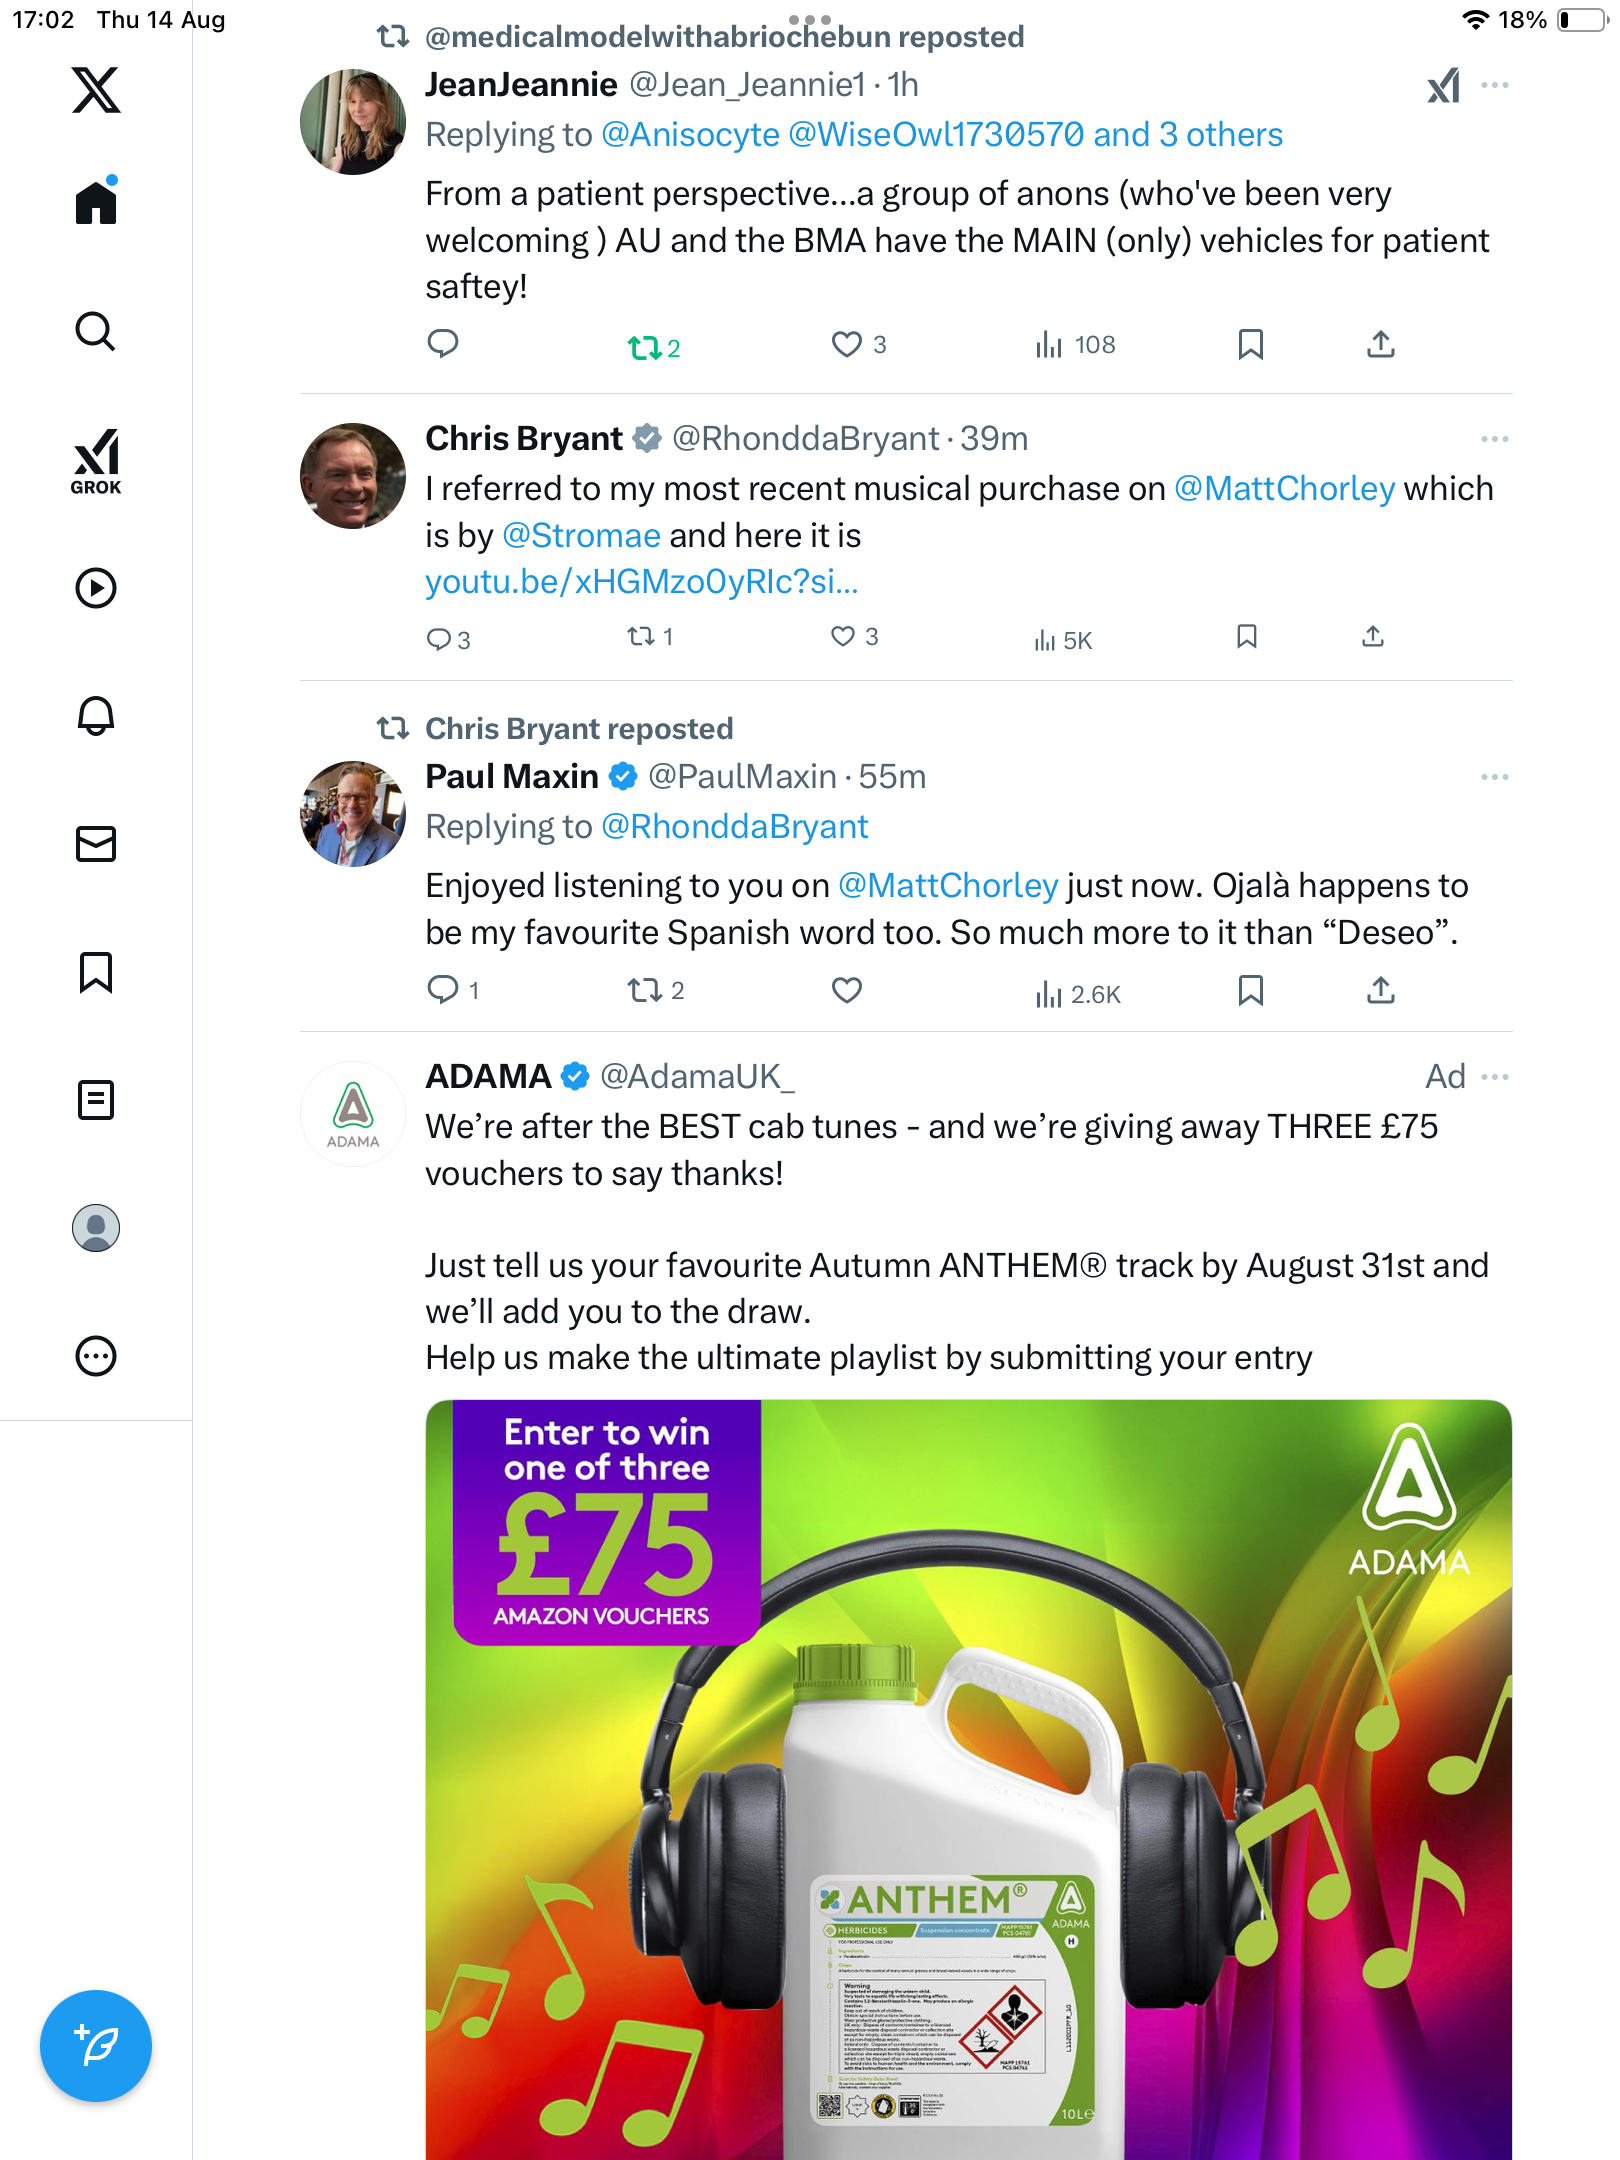1620x2160 pixels.
Task: Open Profile in the sidebar
Action: click(96, 1228)
